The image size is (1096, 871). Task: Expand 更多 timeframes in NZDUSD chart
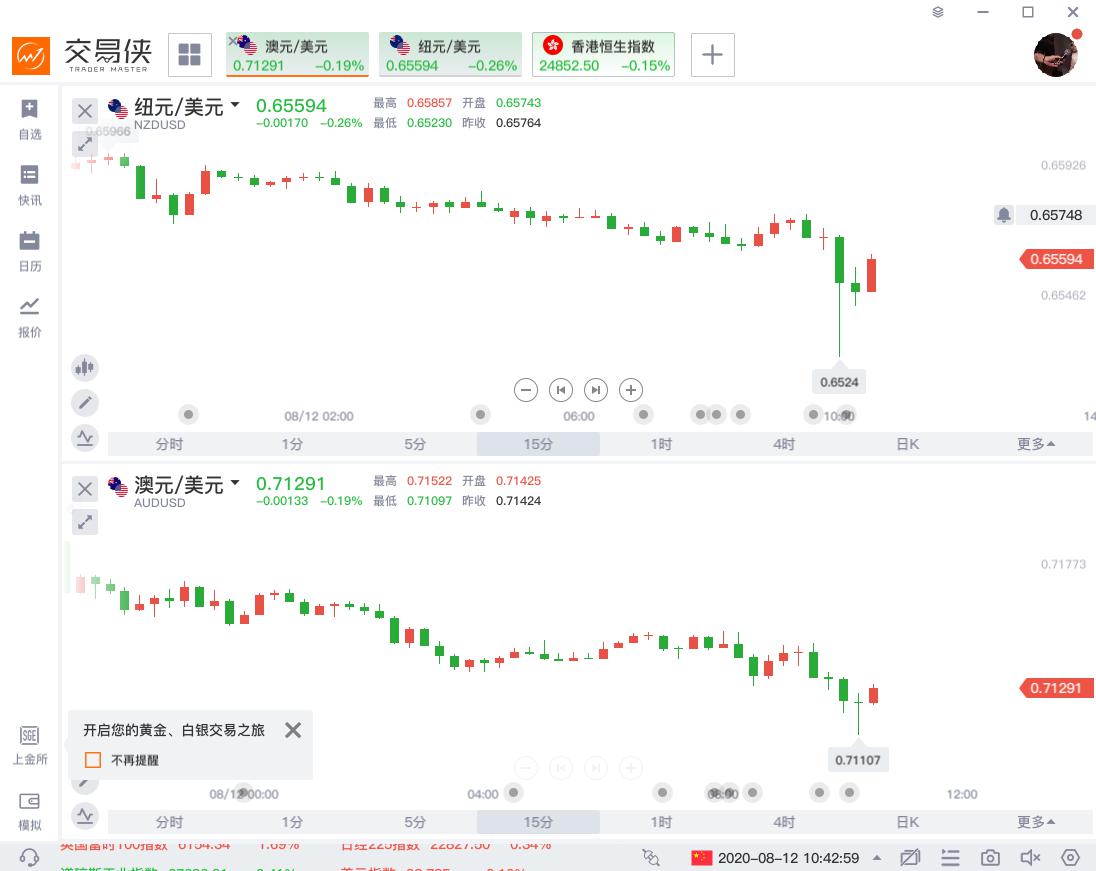click(1036, 444)
